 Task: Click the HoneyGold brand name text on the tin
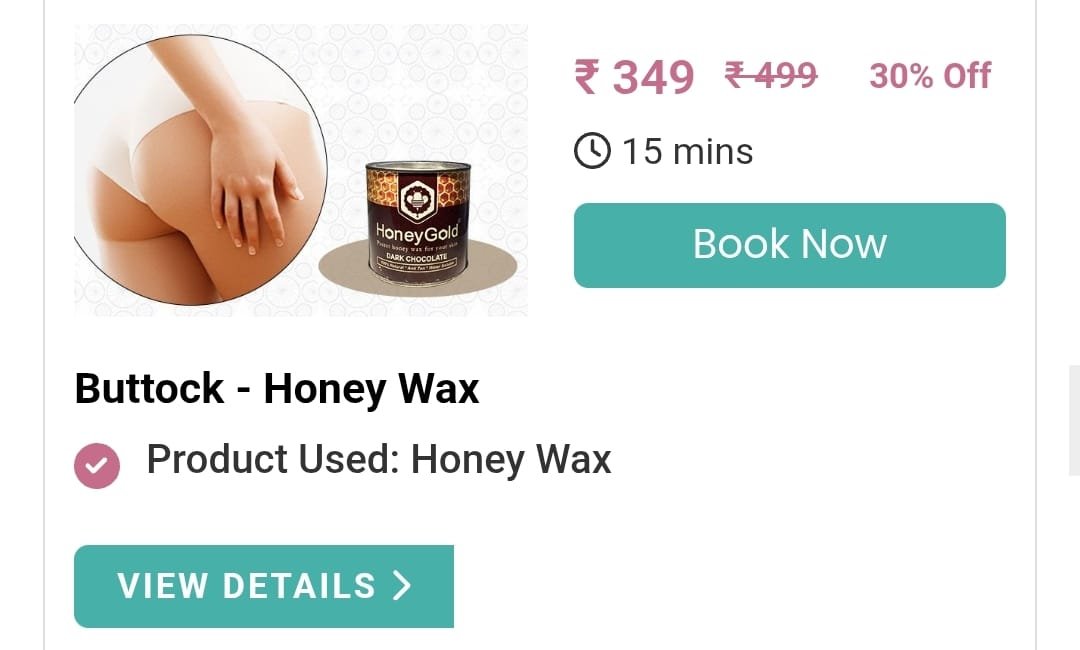click(x=417, y=232)
